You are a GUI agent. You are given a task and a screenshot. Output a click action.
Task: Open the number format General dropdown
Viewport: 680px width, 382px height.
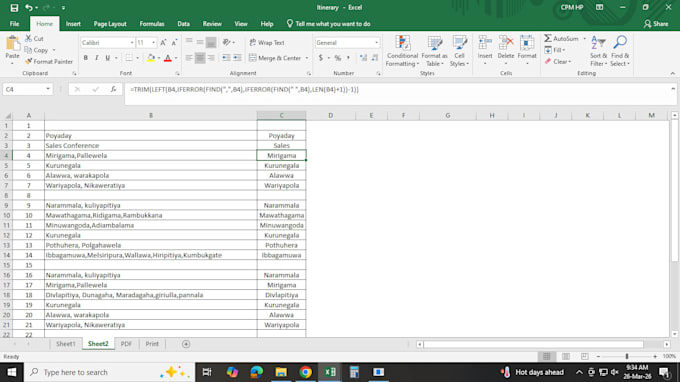tap(376, 42)
